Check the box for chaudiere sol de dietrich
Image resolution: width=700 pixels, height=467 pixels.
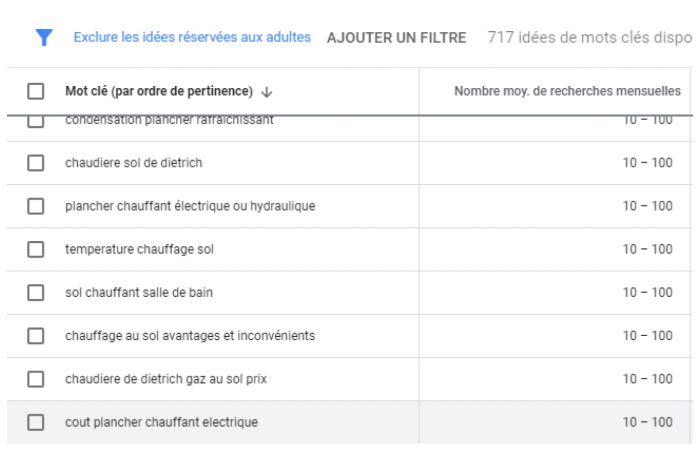[36, 163]
